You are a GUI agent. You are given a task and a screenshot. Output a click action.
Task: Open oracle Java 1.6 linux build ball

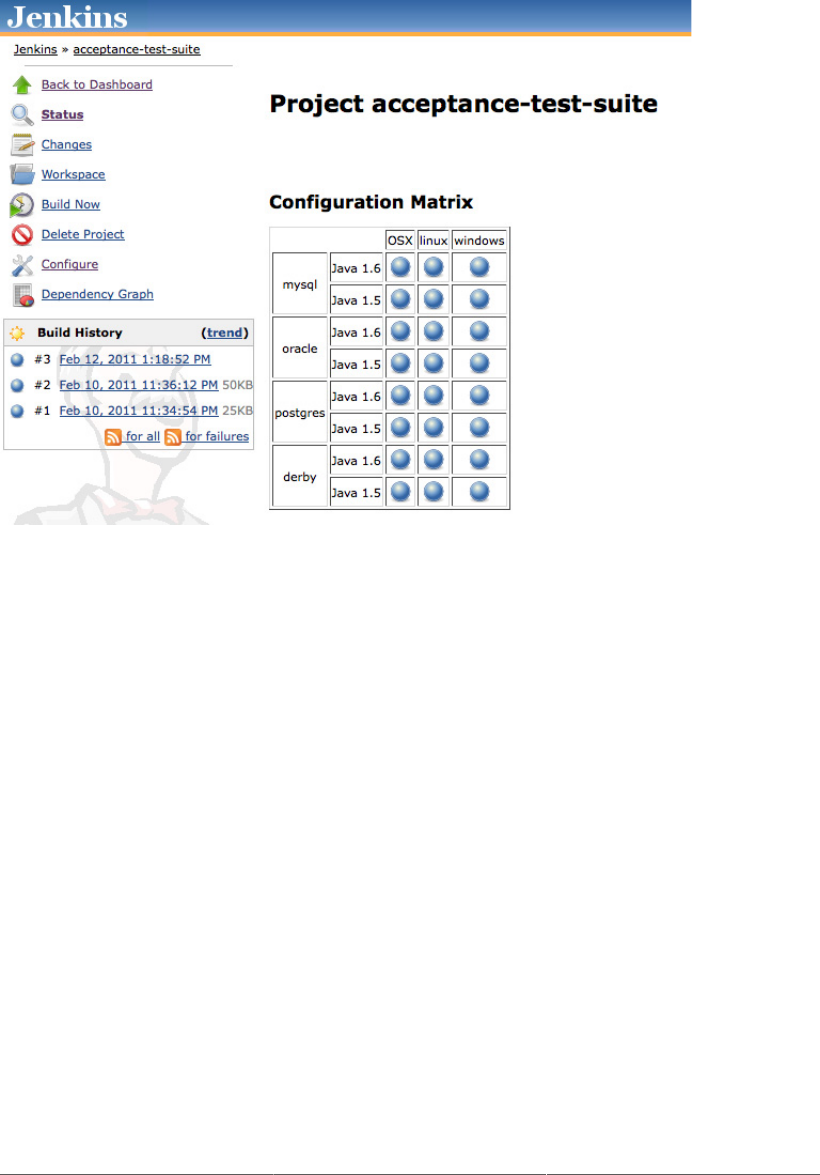pyautogui.click(x=433, y=331)
